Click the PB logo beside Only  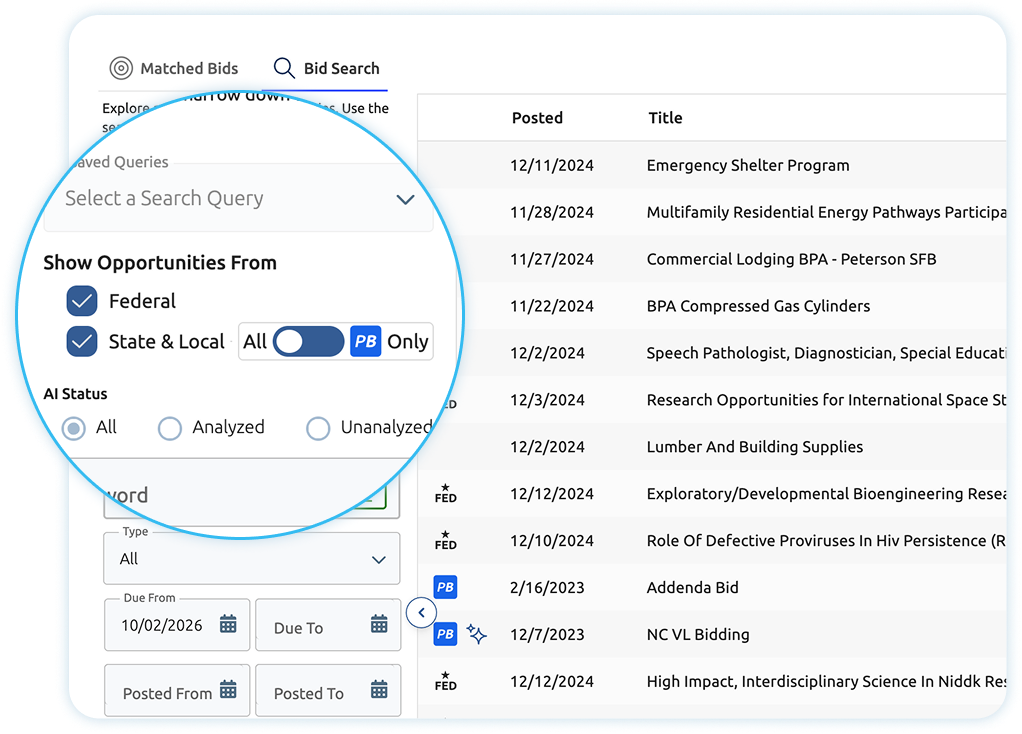click(366, 341)
